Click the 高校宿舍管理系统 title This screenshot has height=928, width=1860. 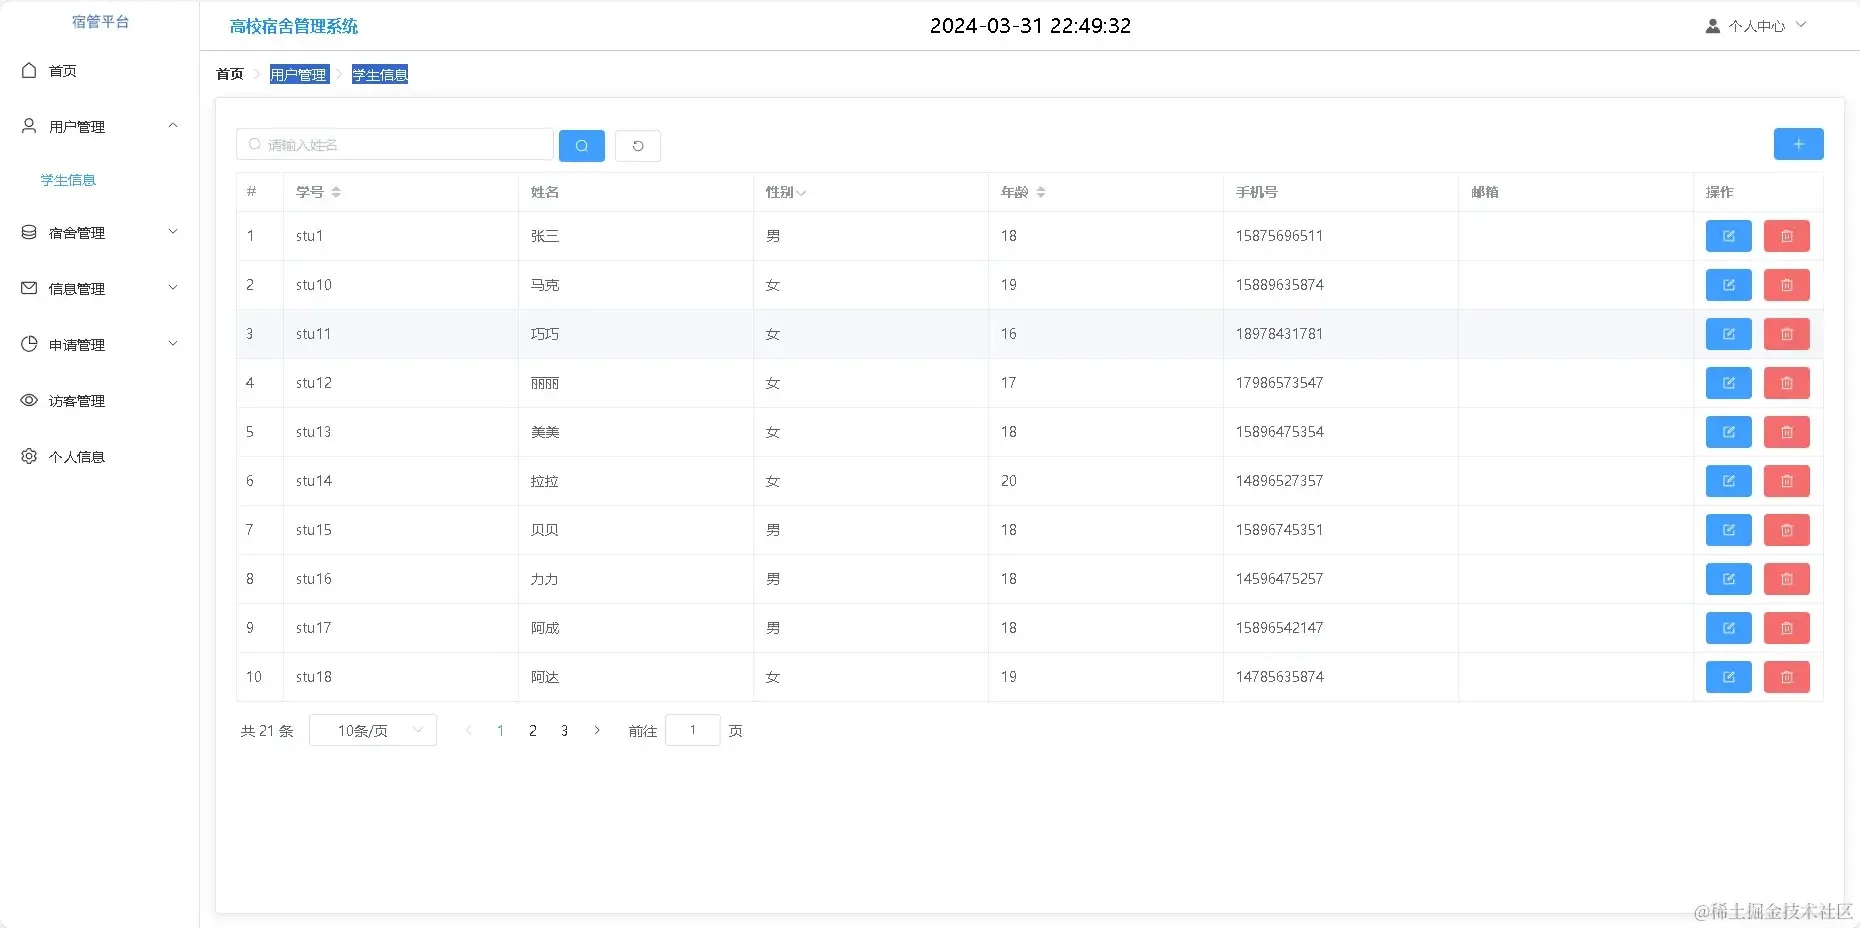[x=294, y=26]
